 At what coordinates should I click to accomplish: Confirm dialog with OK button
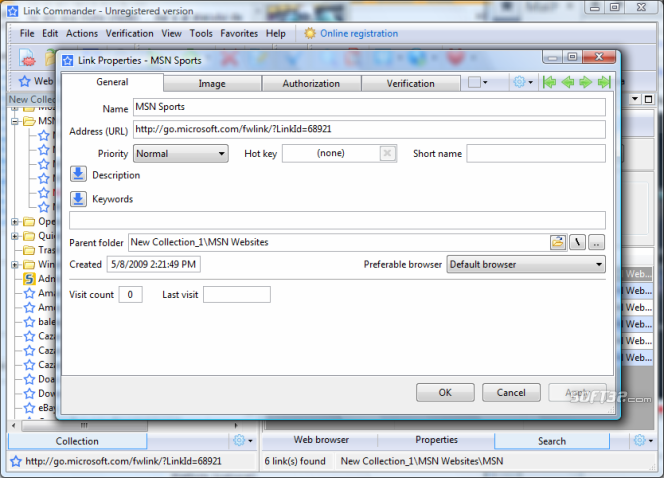coord(445,392)
